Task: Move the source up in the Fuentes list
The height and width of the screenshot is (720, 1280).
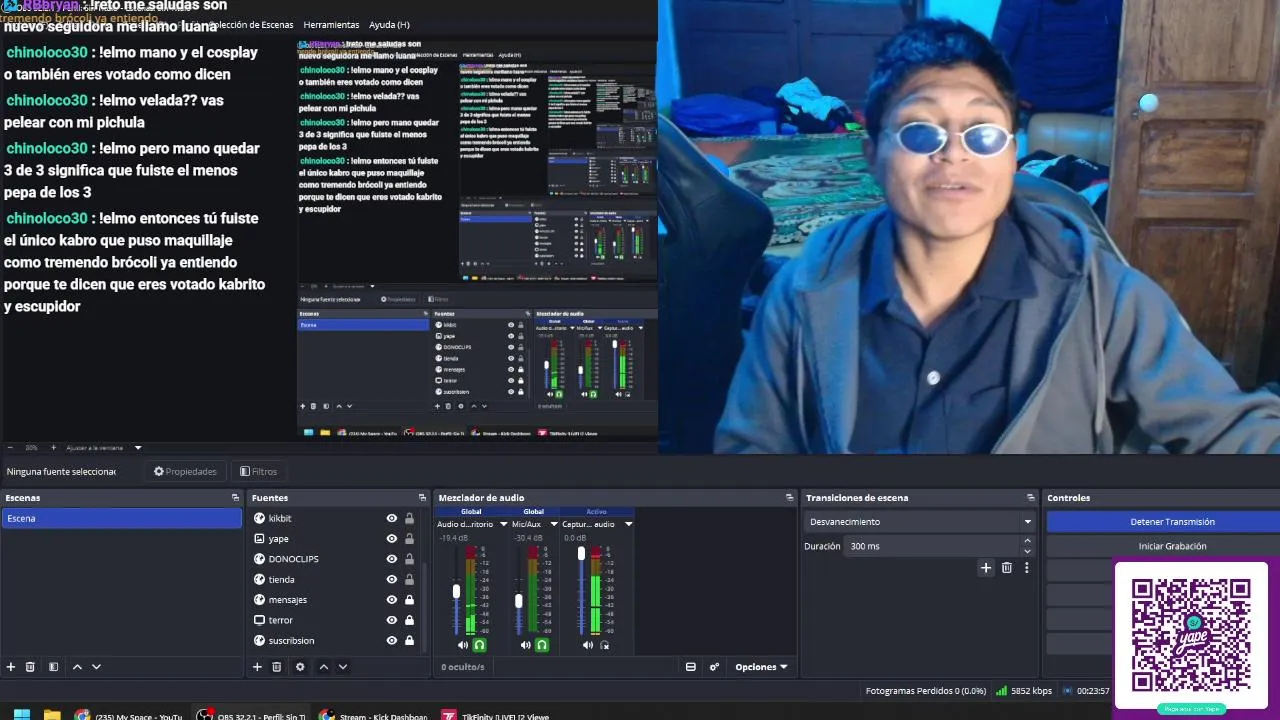Action: (324, 667)
